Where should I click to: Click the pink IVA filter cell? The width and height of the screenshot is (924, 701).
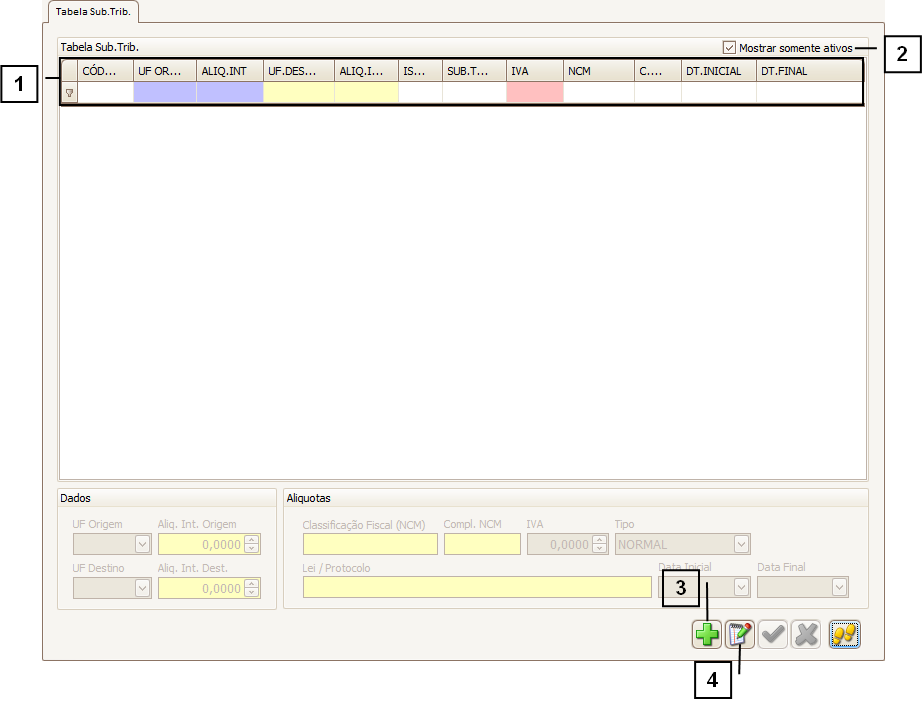coord(534,93)
